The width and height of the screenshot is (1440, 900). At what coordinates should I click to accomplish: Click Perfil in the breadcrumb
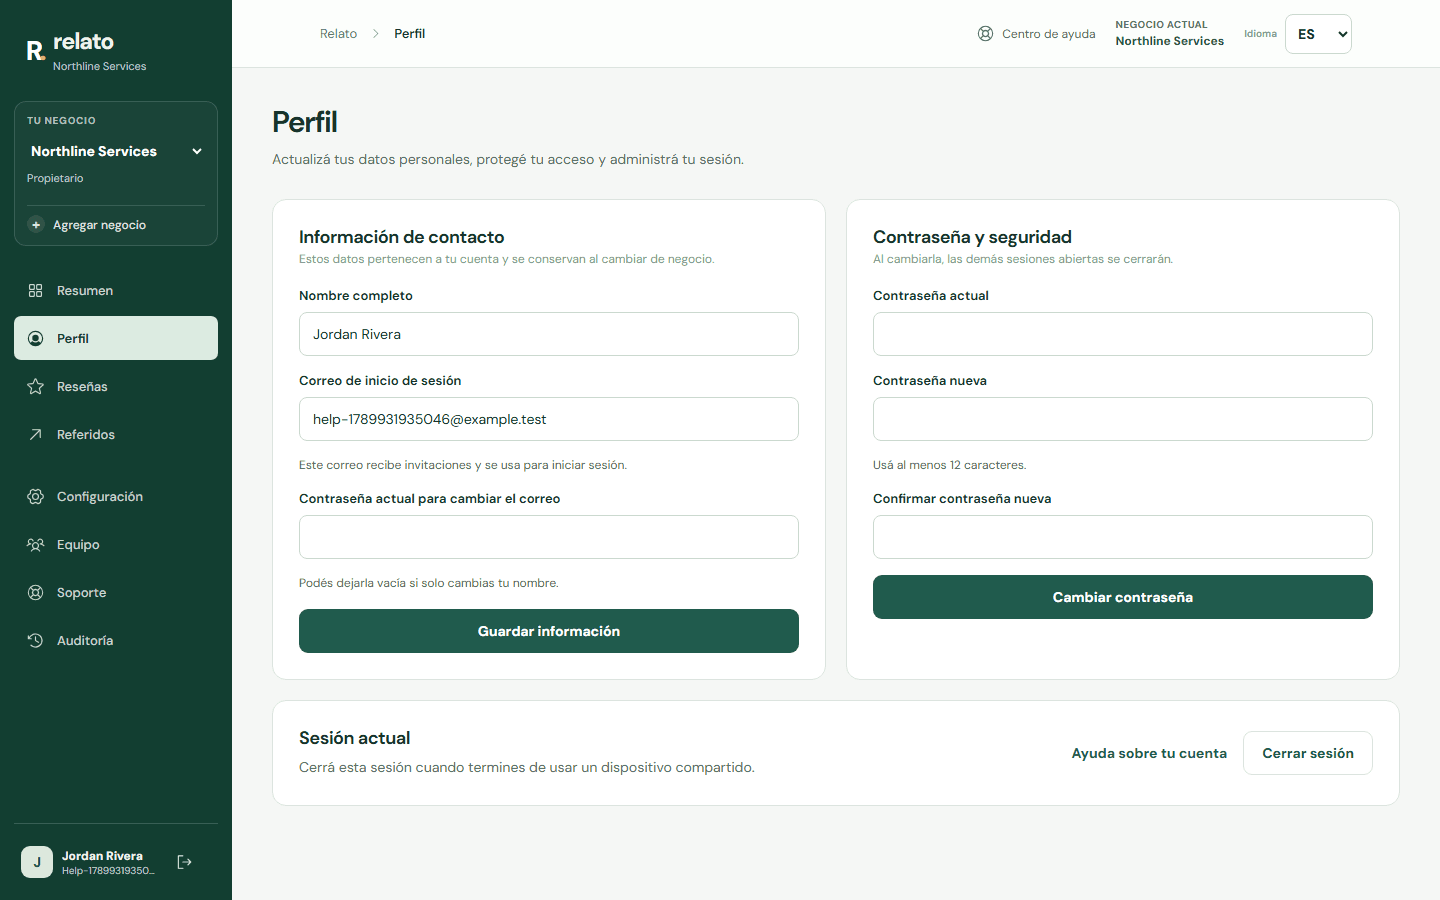pyautogui.click(x=410, y=34)
